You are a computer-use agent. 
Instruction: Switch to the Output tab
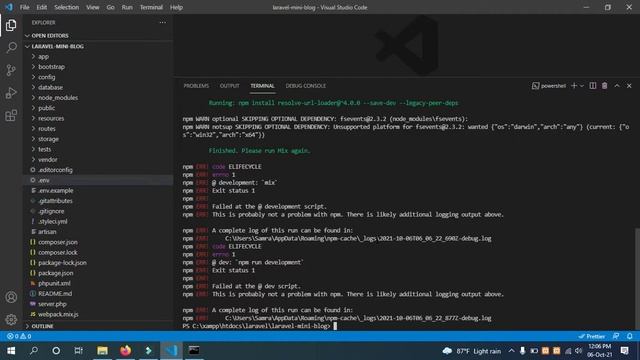pyautogui.click(x=229, y=86)
